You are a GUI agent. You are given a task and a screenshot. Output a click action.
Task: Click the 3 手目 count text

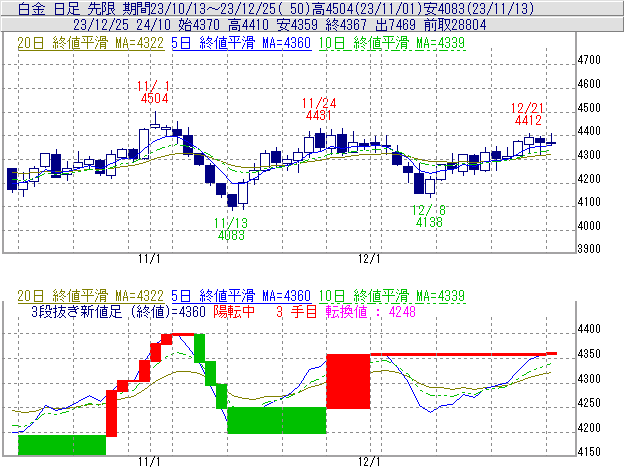click(296, 311)
